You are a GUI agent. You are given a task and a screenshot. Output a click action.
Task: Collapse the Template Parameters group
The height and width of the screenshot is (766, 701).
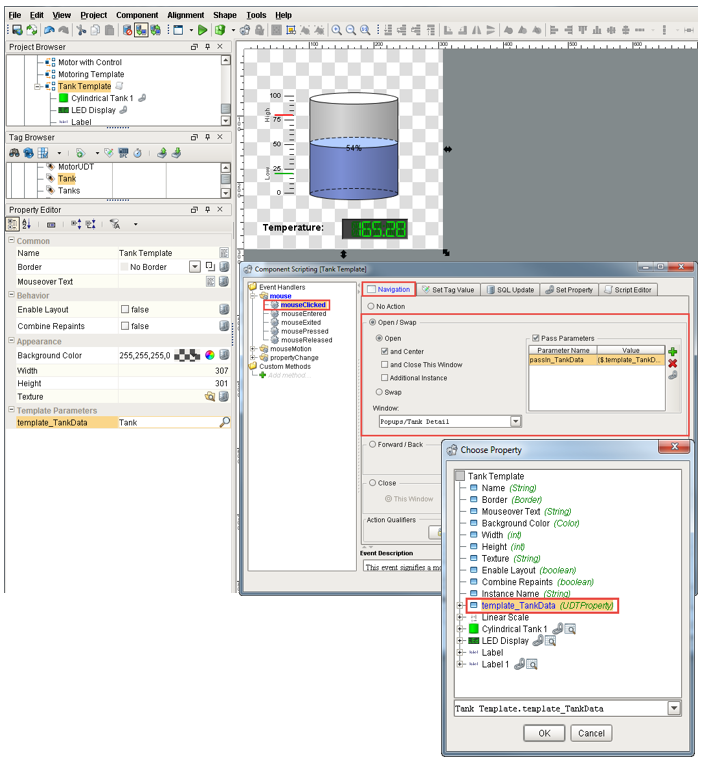tap(11, 410)
